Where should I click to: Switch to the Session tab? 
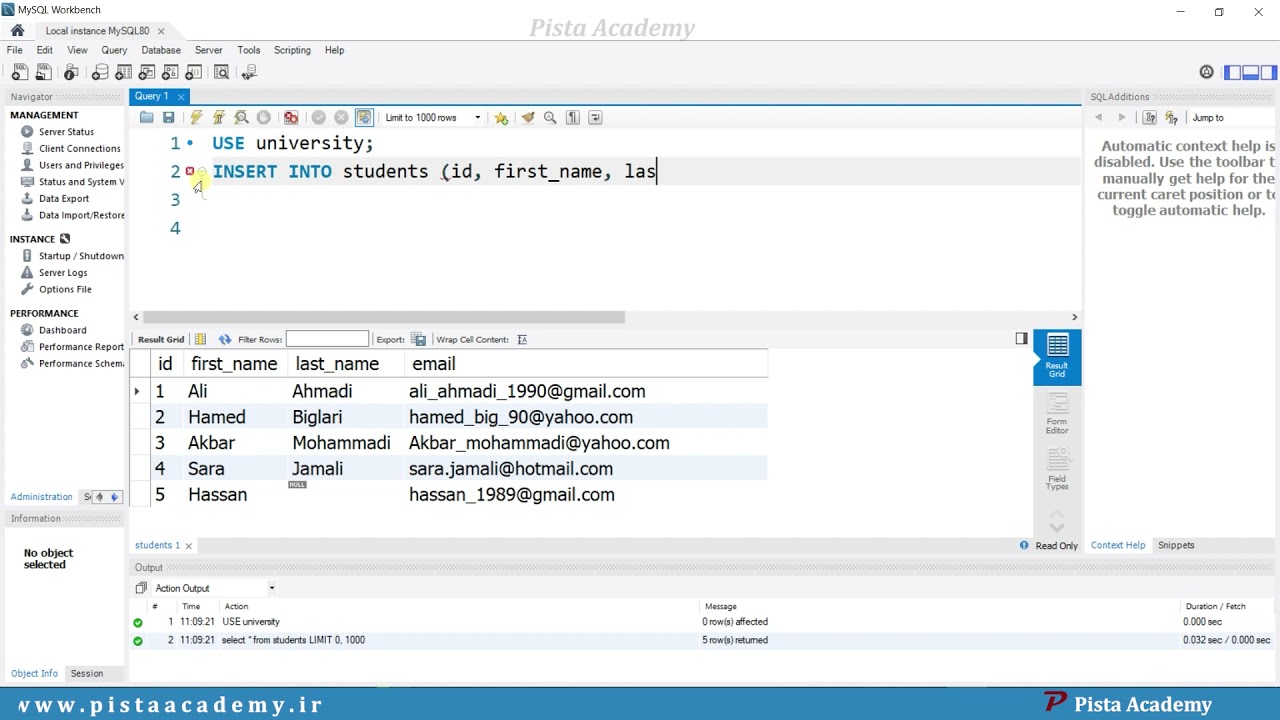point(87,673)
